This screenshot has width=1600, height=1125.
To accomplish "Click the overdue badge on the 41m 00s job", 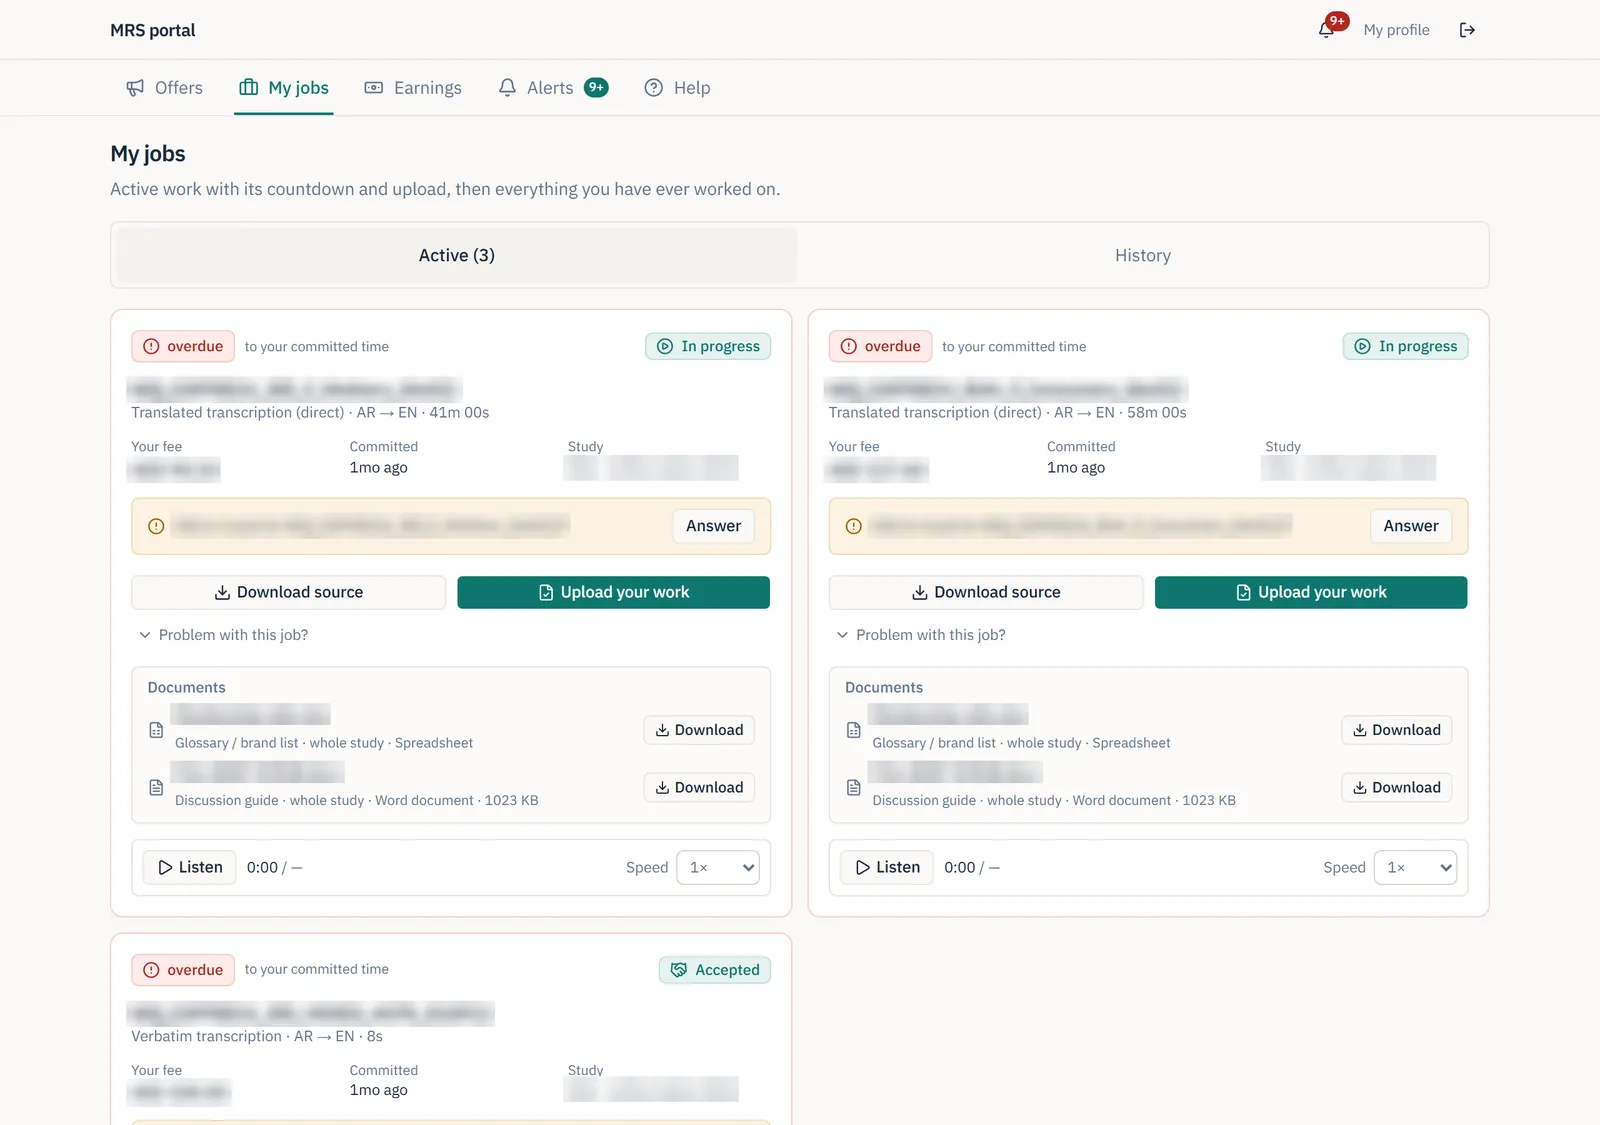I will (x=183, y=347).
